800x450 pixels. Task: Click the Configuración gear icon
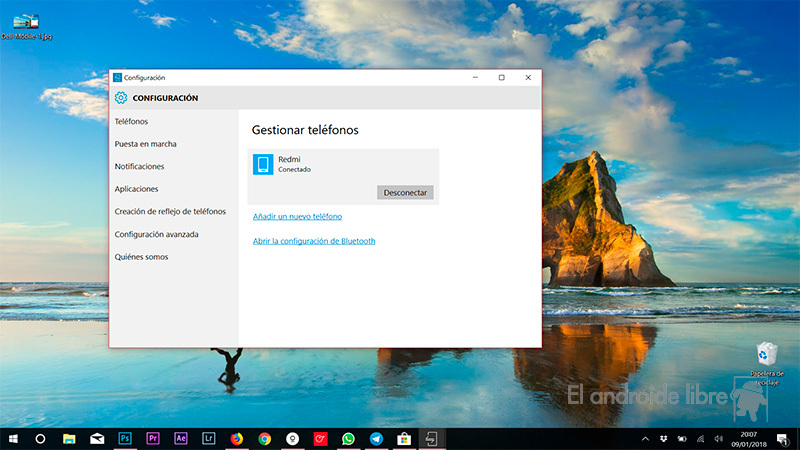coord(121,98)
